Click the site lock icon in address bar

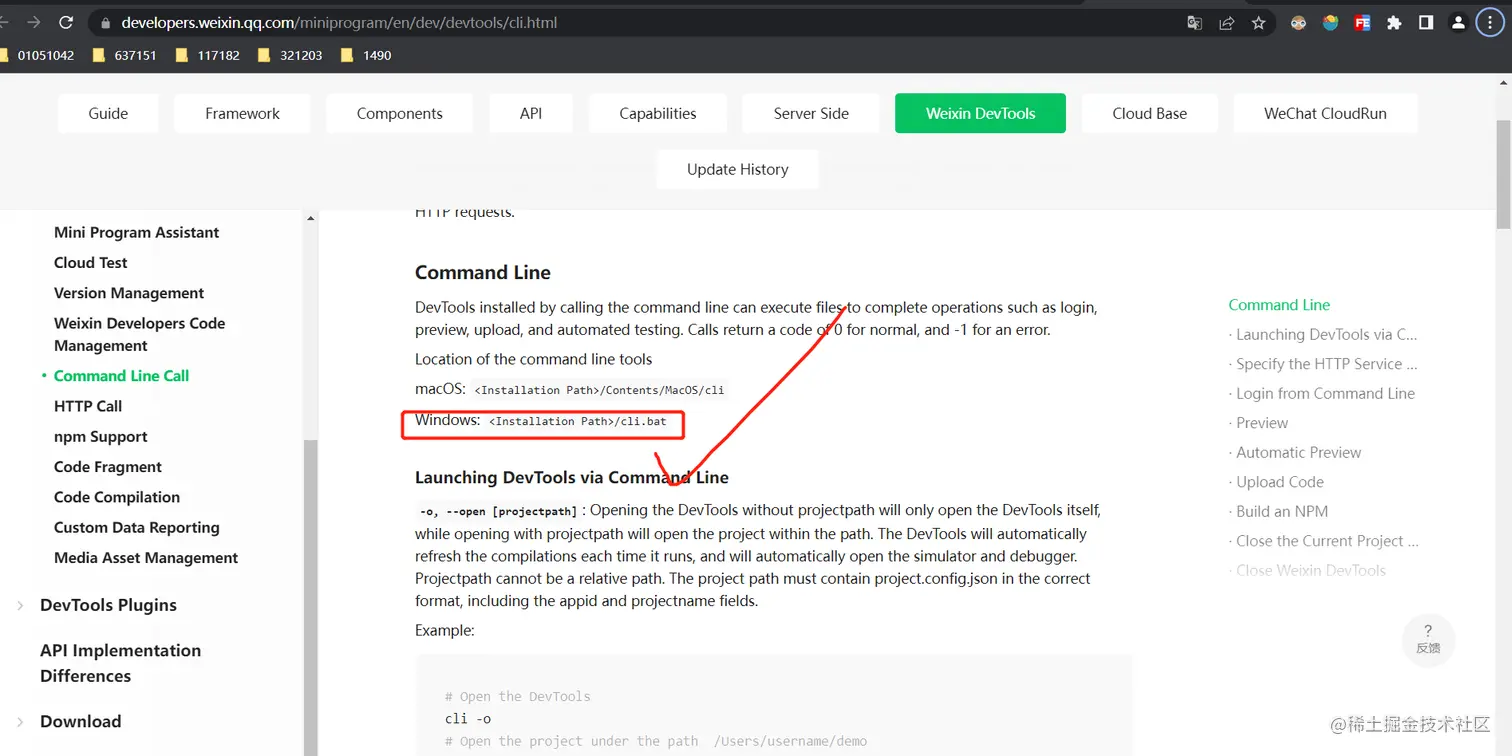(105, 23)
